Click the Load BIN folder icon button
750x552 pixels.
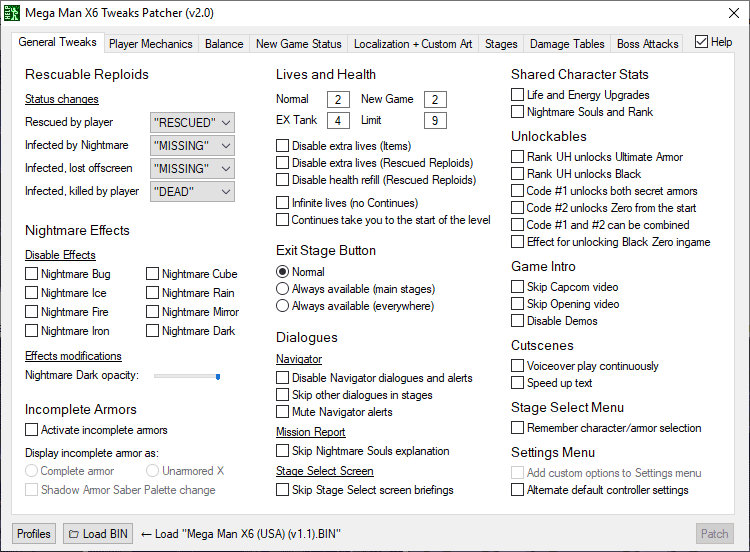pos(98,534)
